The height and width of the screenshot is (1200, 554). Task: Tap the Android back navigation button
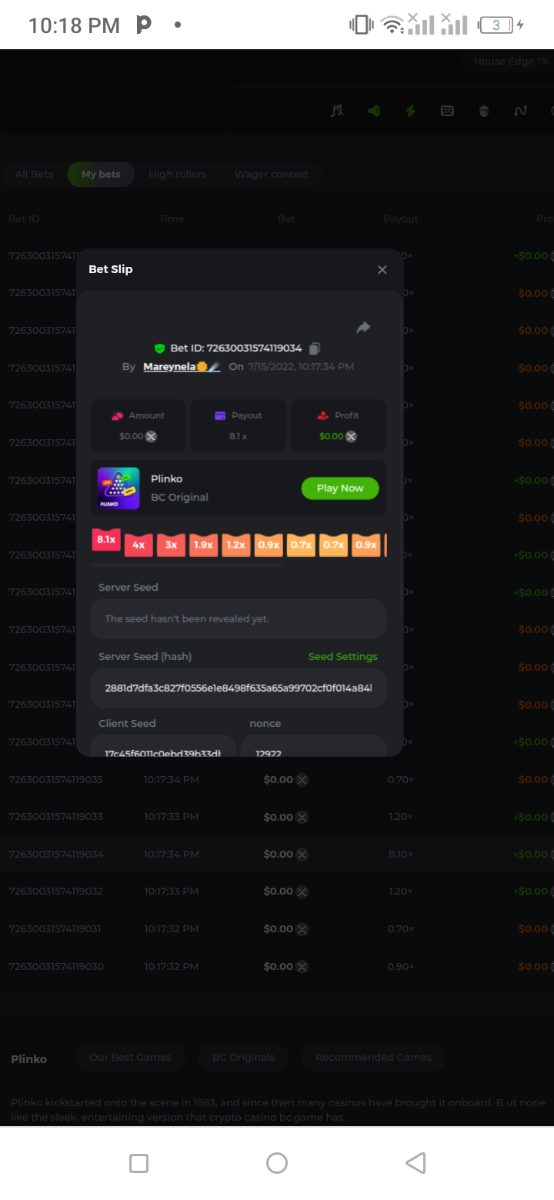coord(416,1162)
